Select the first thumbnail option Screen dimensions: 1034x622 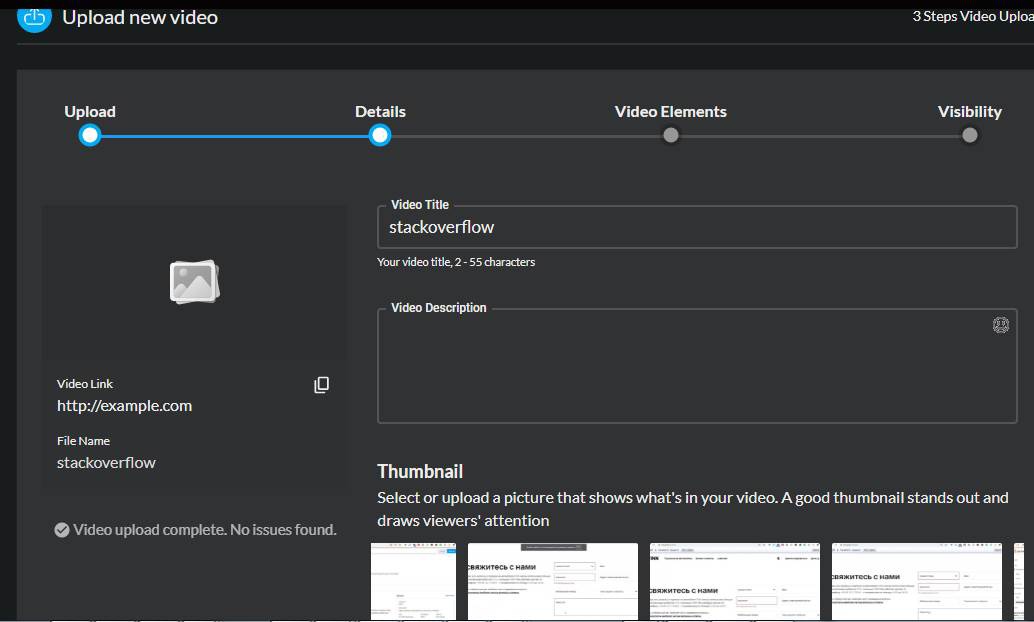(x=413, y=581)
